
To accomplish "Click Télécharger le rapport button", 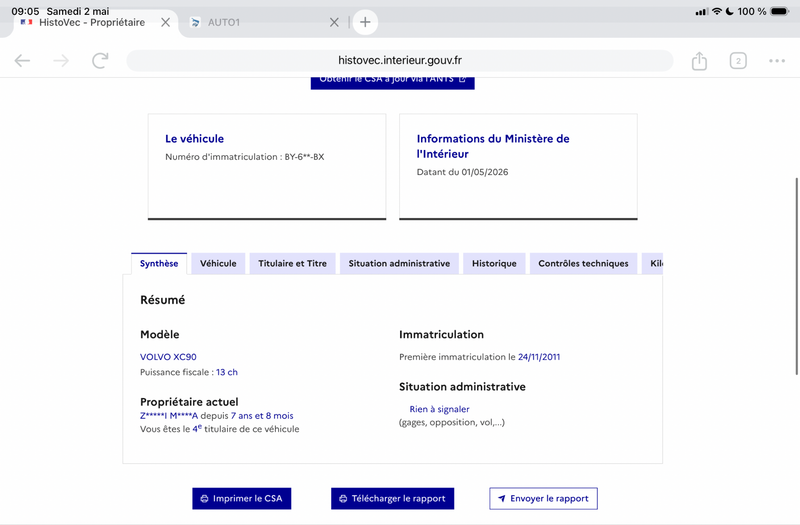I will [392, 498].
